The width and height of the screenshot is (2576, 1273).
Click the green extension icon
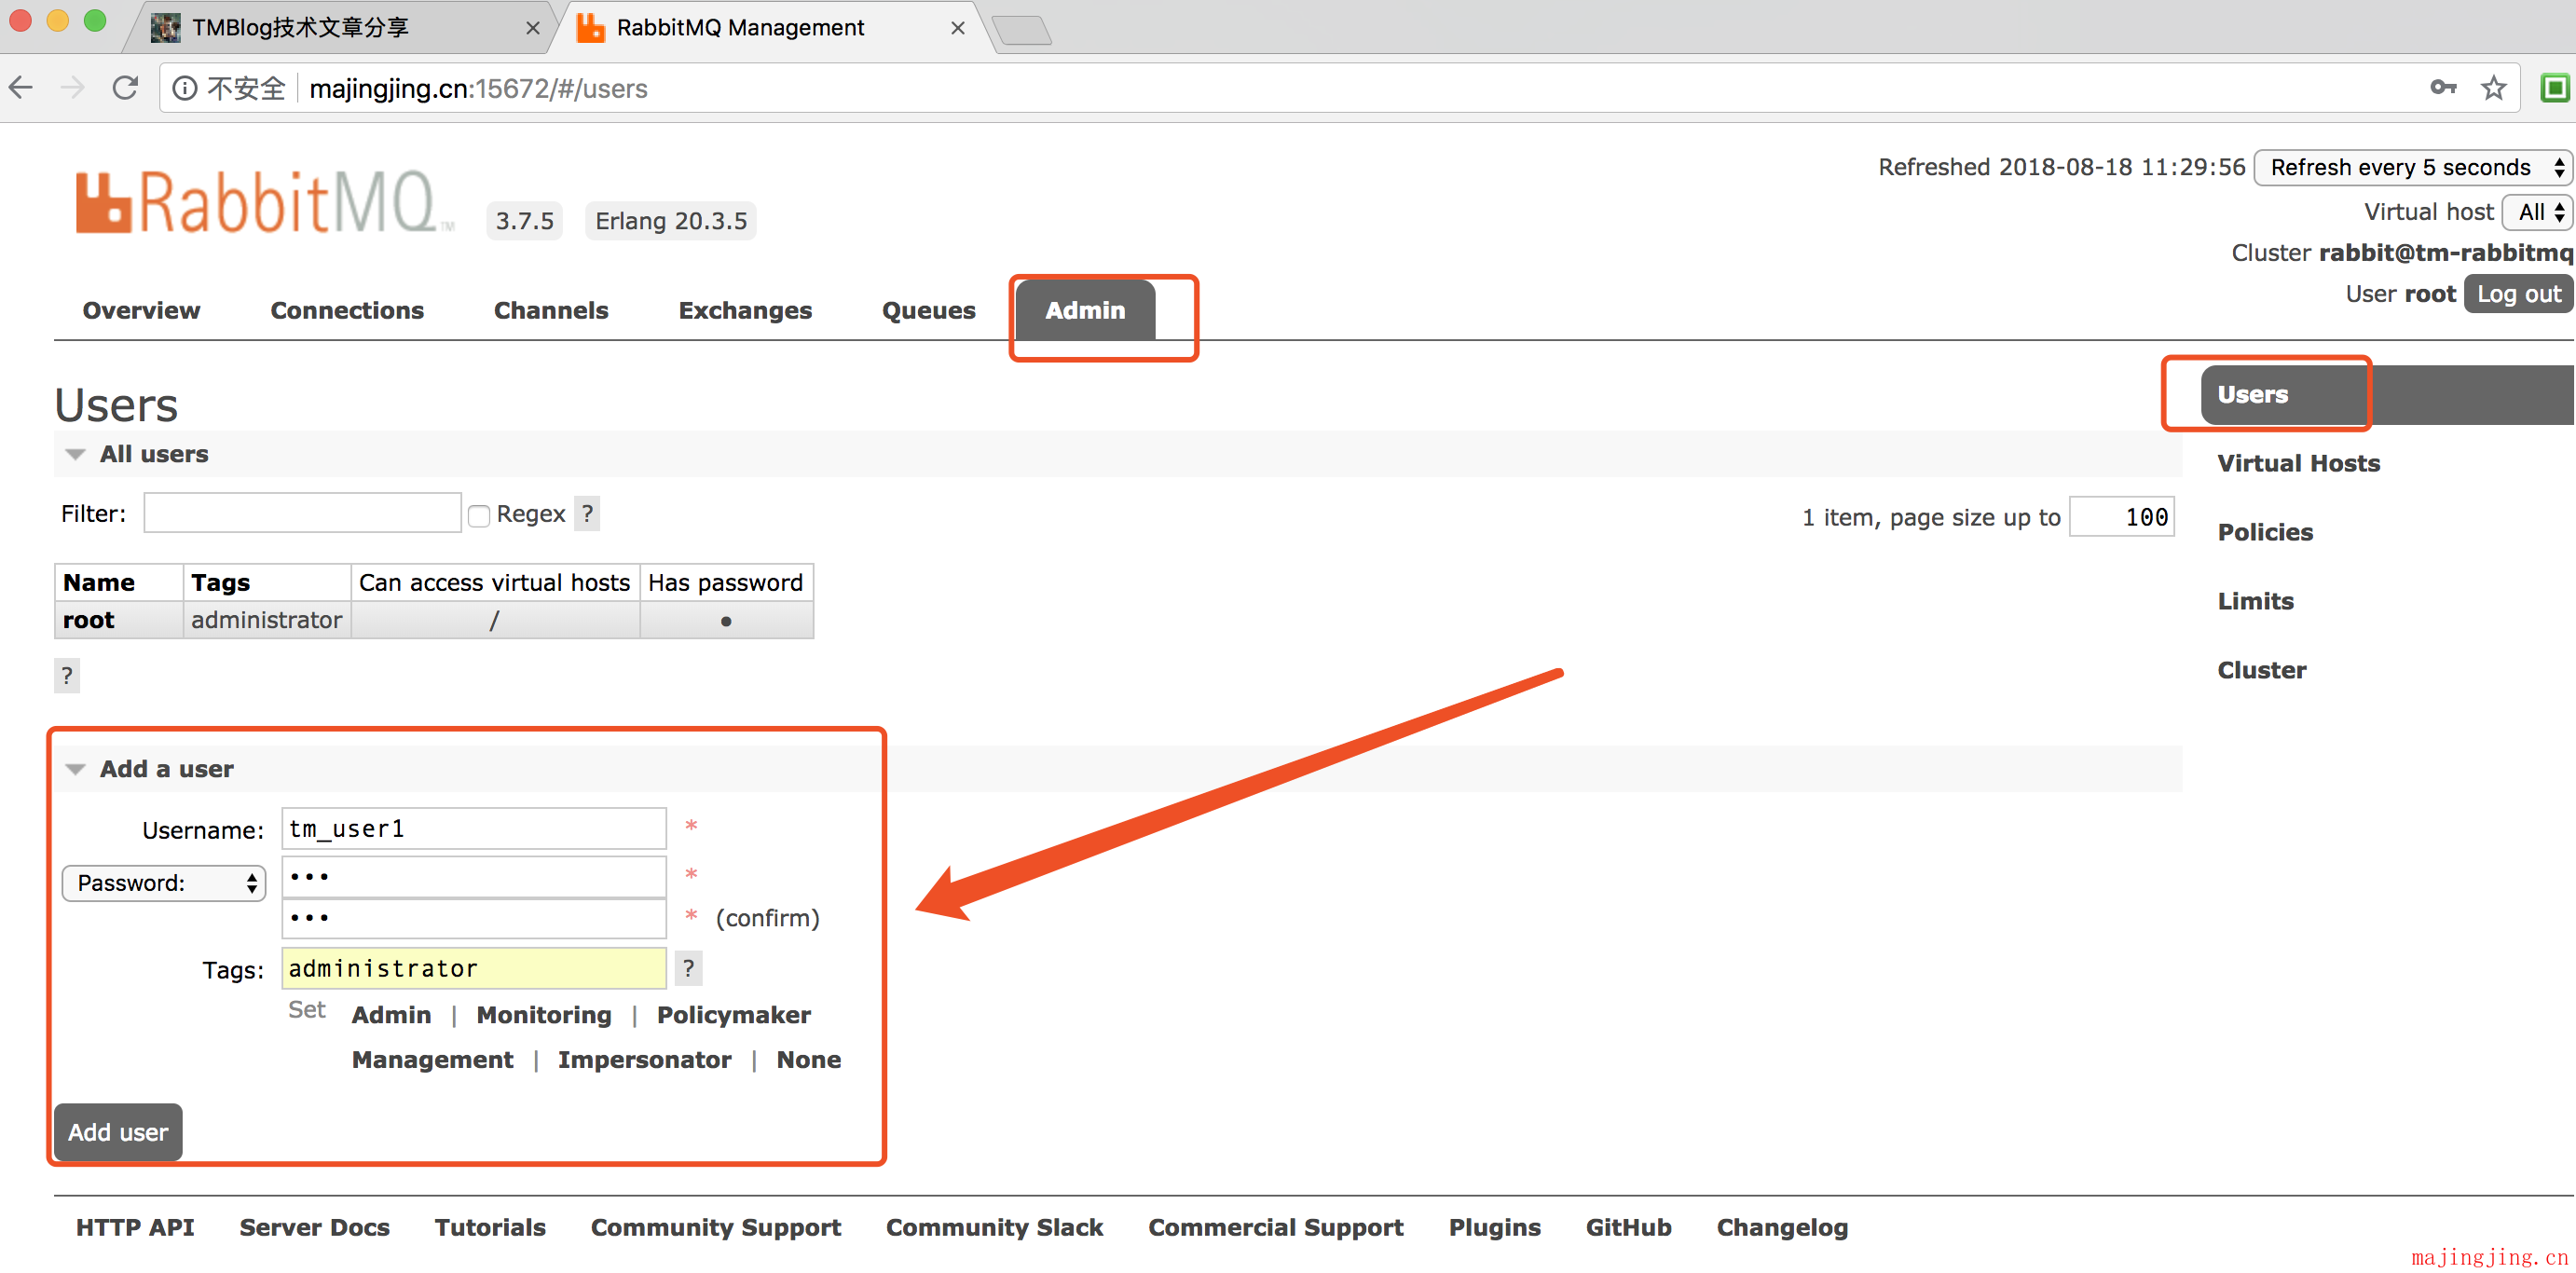2554,88
